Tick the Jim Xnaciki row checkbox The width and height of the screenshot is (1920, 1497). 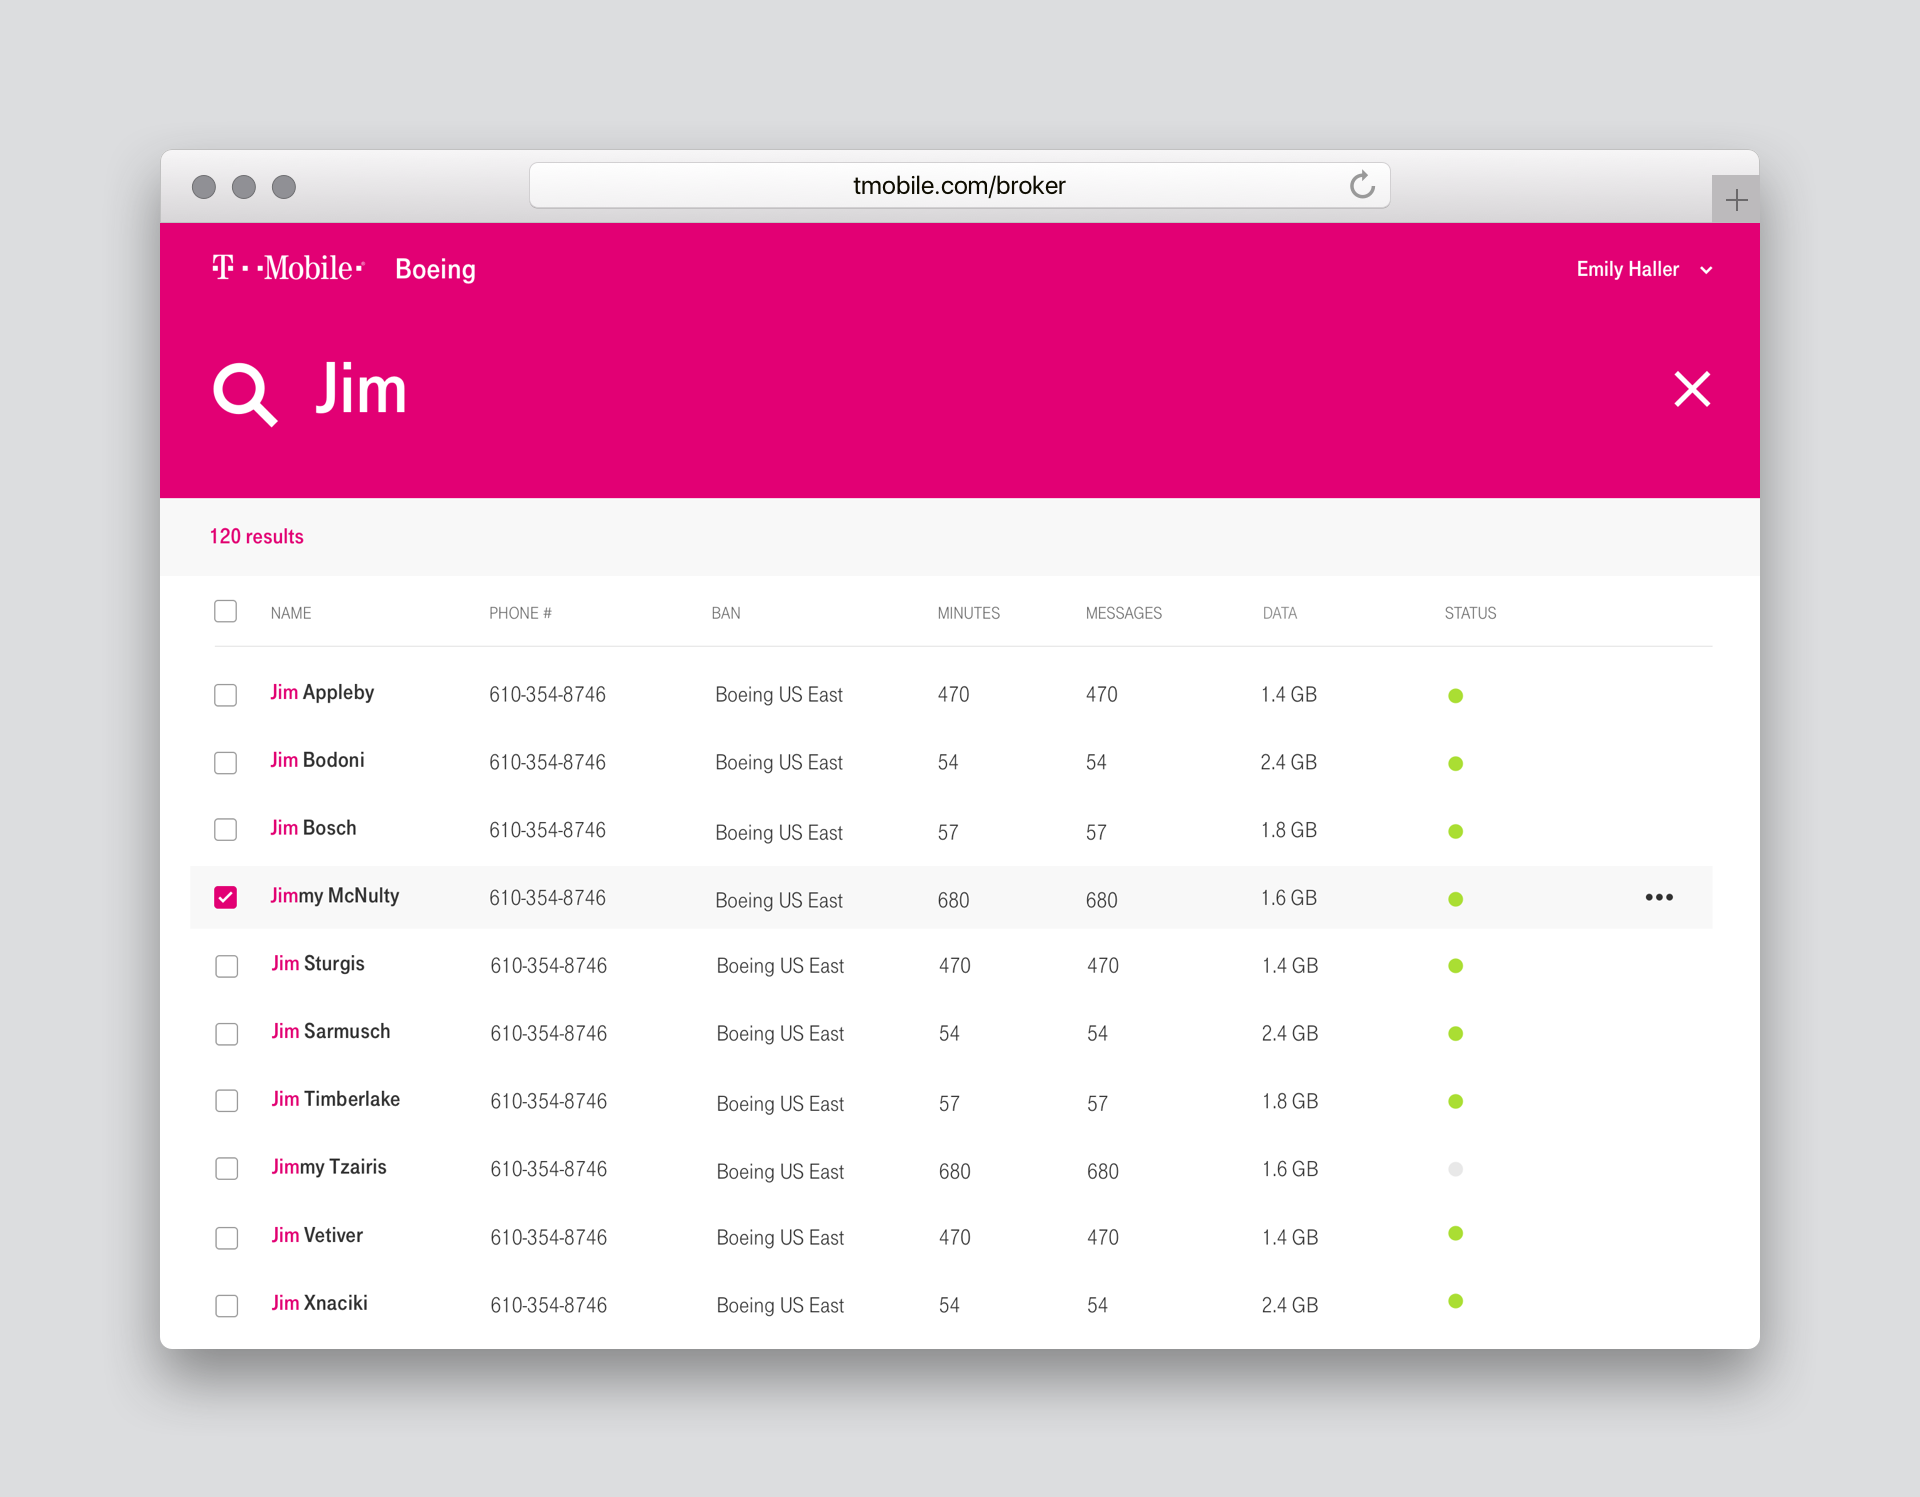(x=227, y=1305)
